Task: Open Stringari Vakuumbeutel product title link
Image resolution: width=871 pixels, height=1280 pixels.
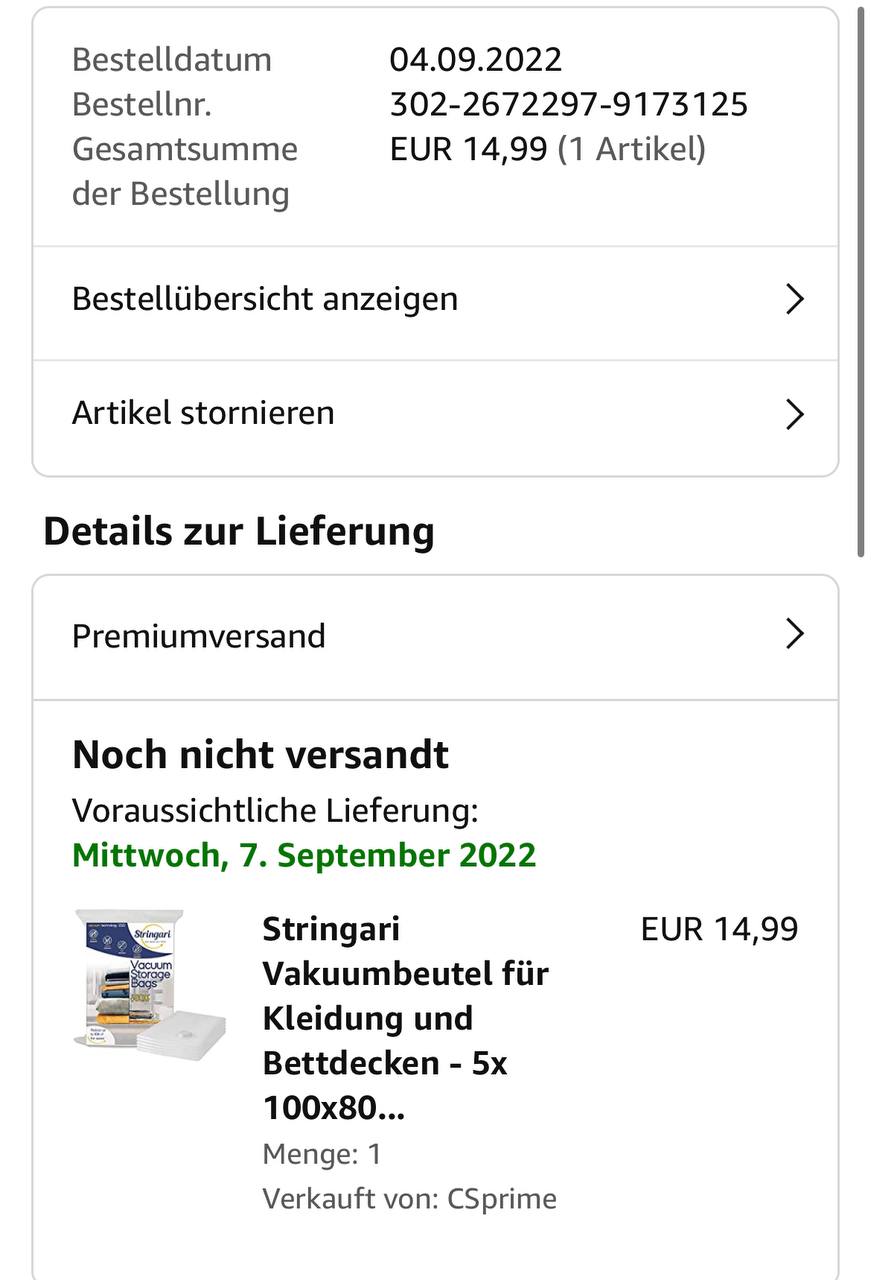Action: (x=405, y=1018)
